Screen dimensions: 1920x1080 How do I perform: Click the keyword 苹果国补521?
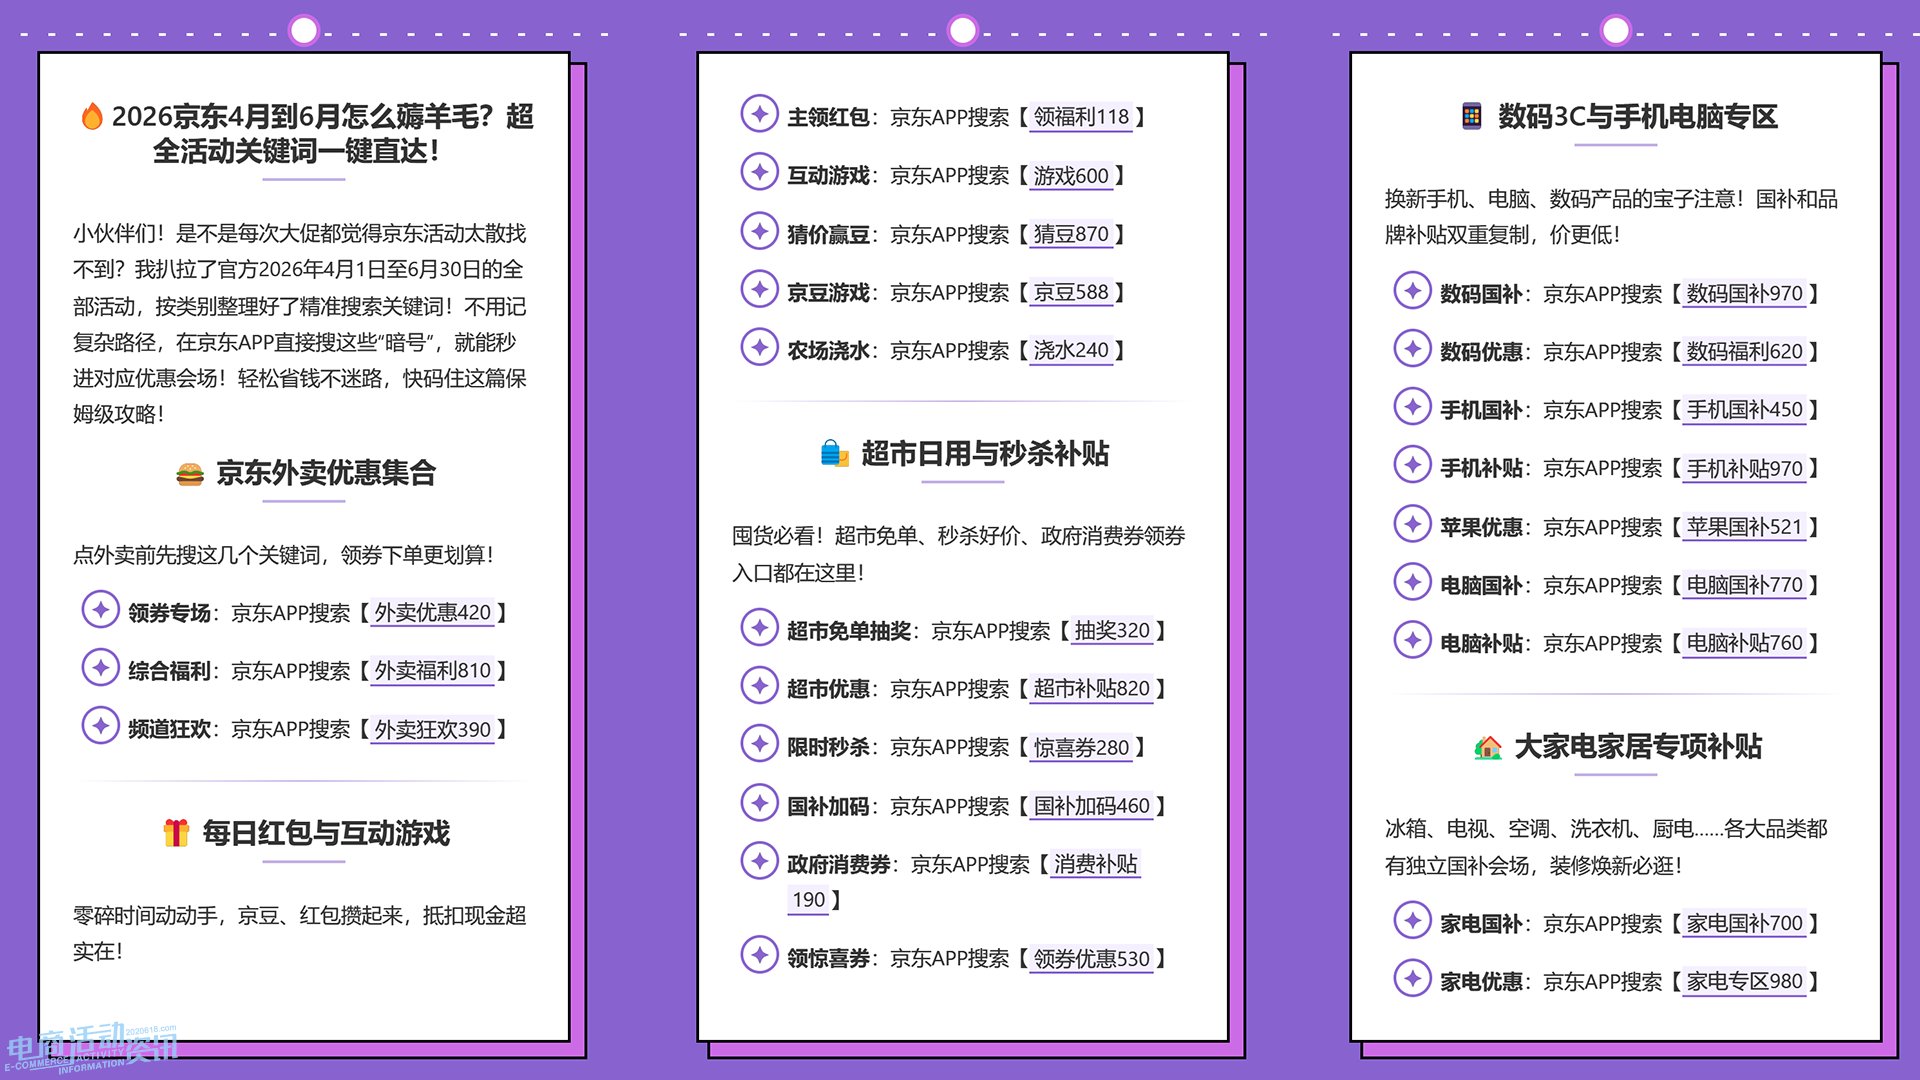[x=1745, y=527]
